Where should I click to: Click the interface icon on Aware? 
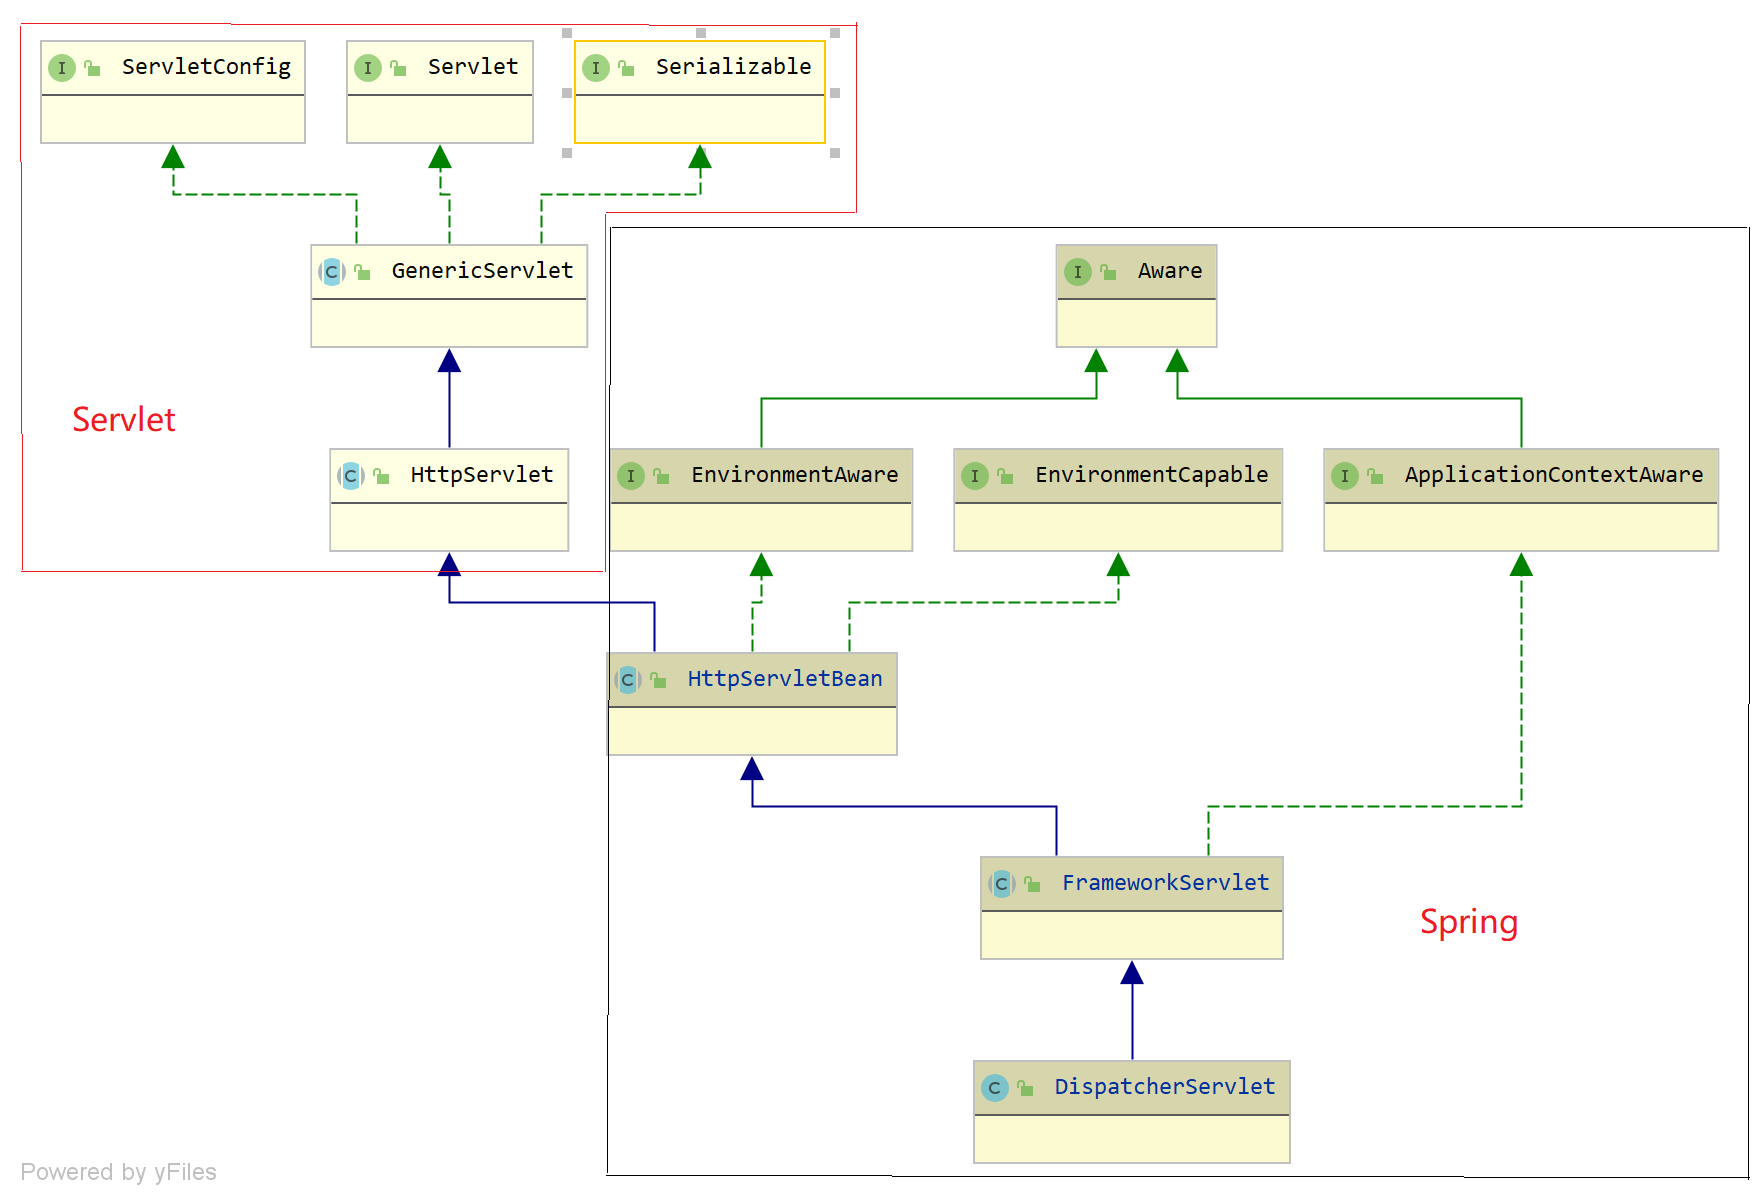[x=1078, y=271]
